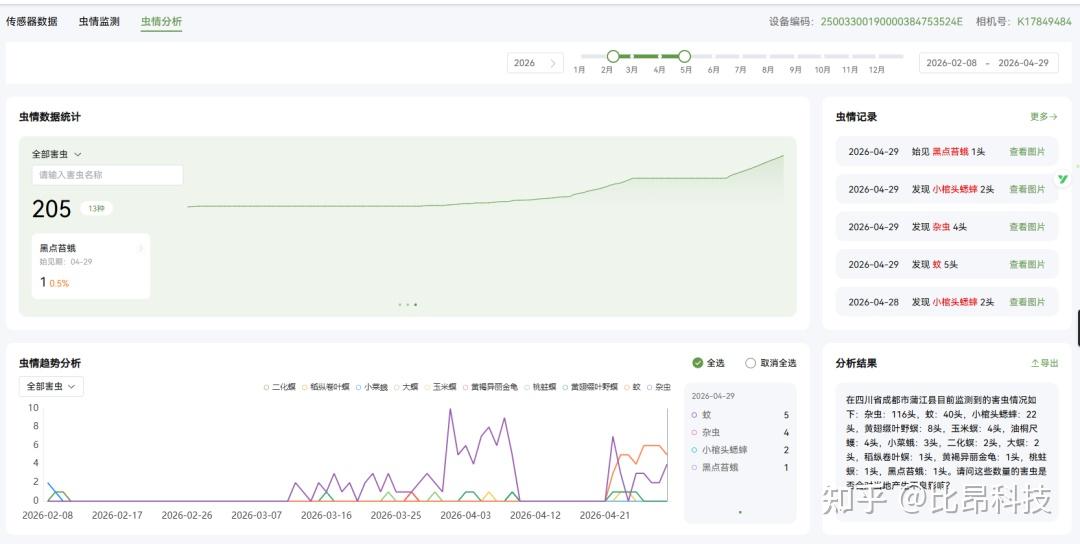The width and height of the screenshot is (1080, 544).
Task: Select the 全选 radio option
Action: (x=698, y=363)
